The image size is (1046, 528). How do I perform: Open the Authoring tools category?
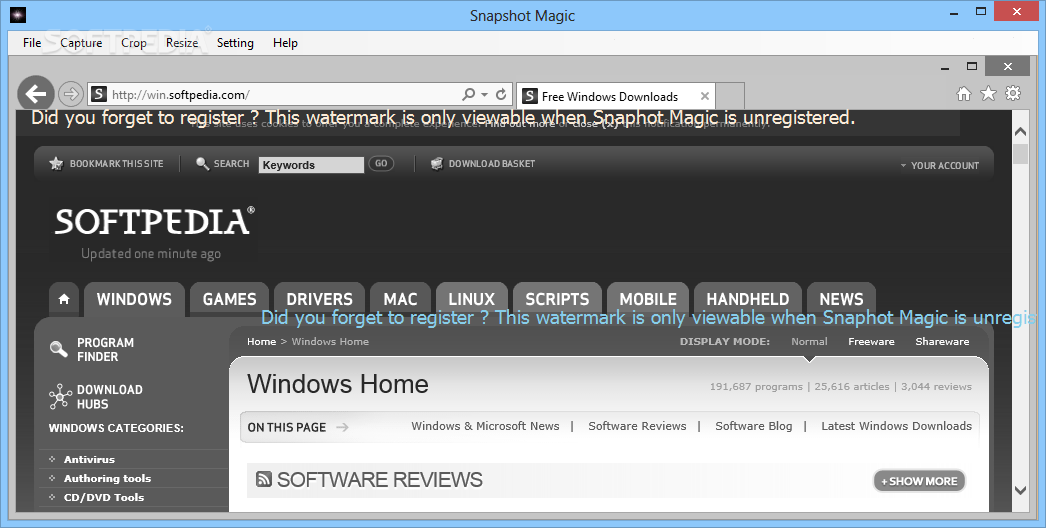107,478
